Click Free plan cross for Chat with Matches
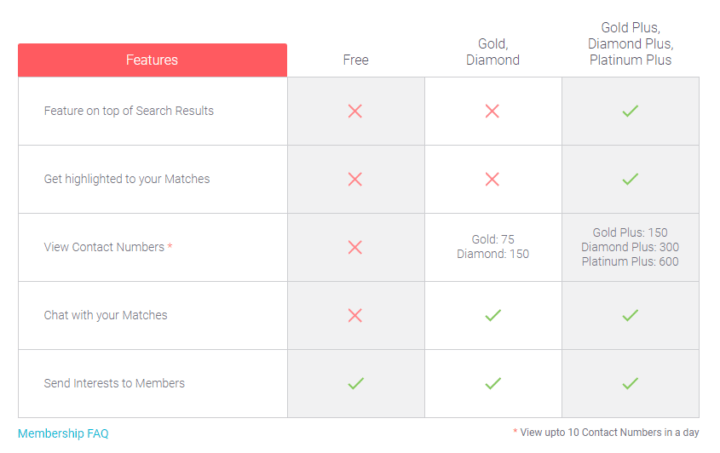 [355, 315]
